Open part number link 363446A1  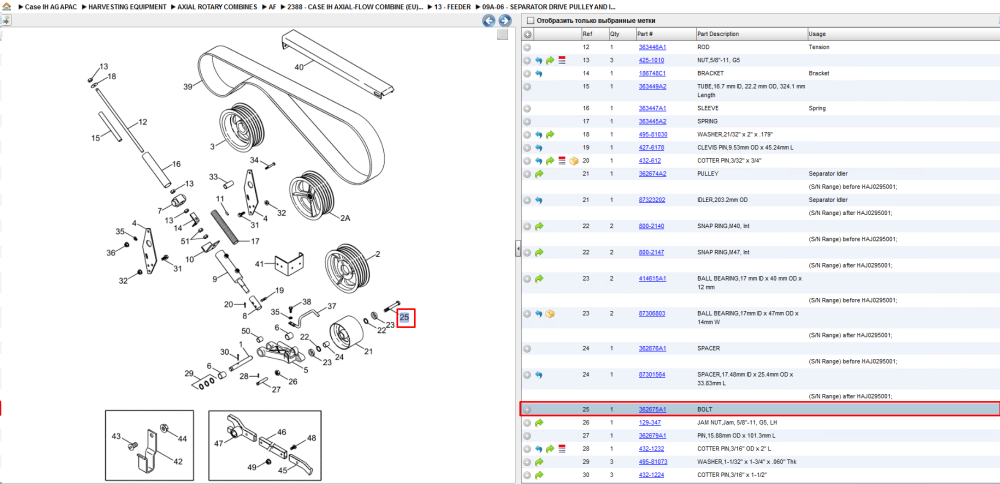tap(652, 47)
